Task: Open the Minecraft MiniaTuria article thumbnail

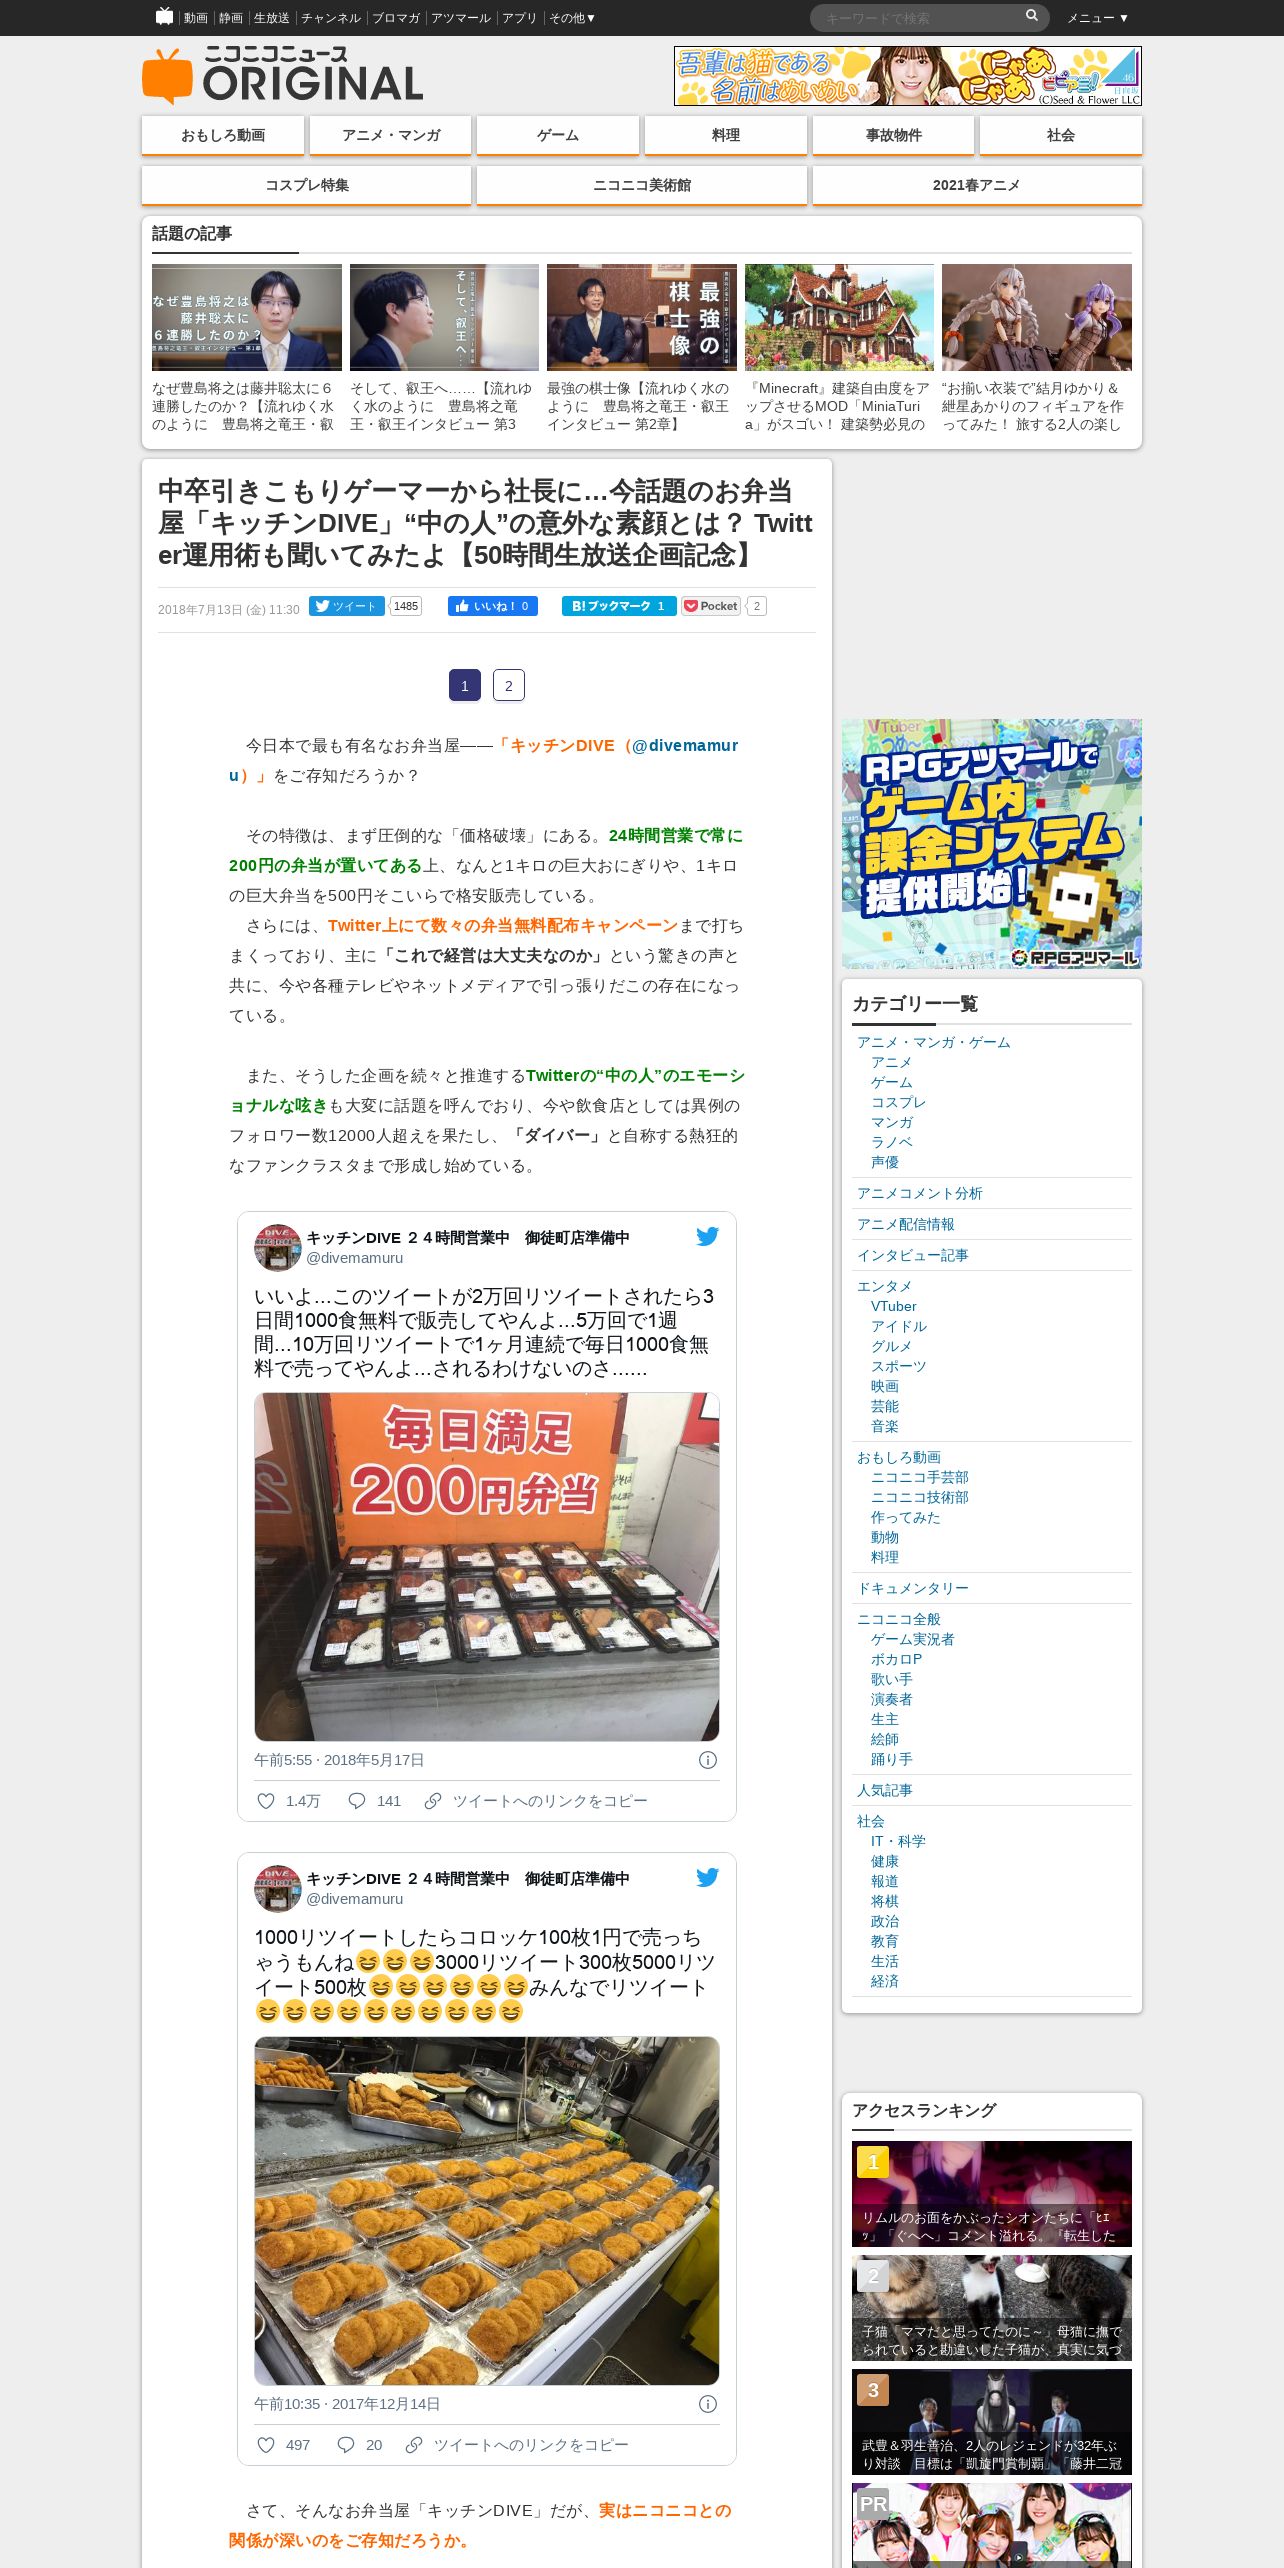Action: click(839, 317)
